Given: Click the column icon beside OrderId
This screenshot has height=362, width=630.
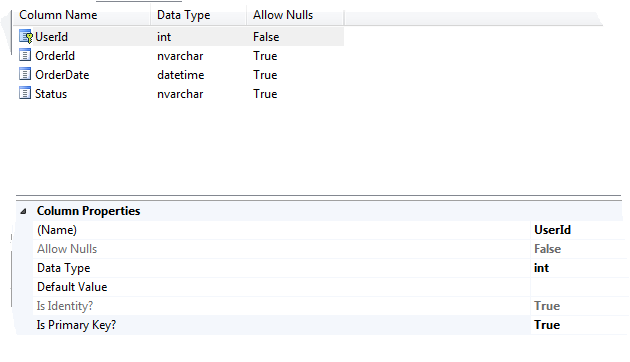Looking at the screenshot, I should [x=25, y=55].
